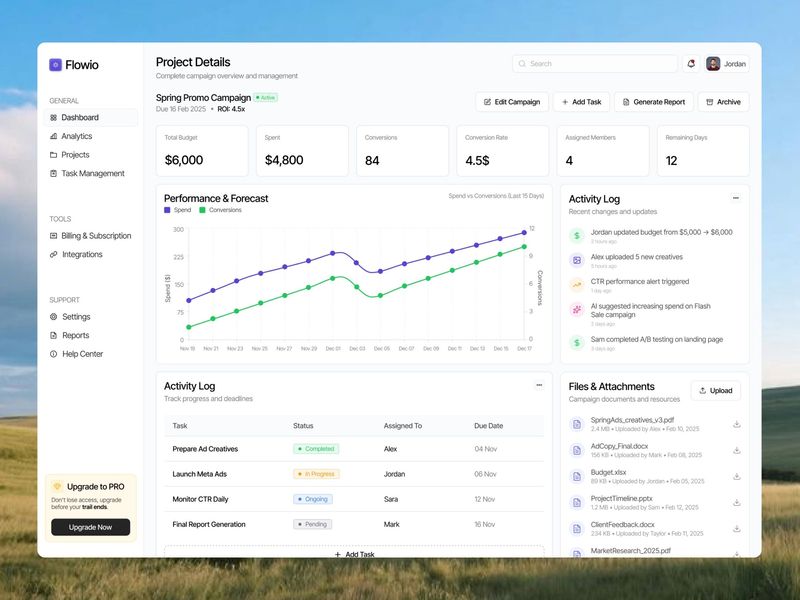Screen dimensions: 800x600
Task: Click the Task Management clipboard icon
Action: point(53,173)
